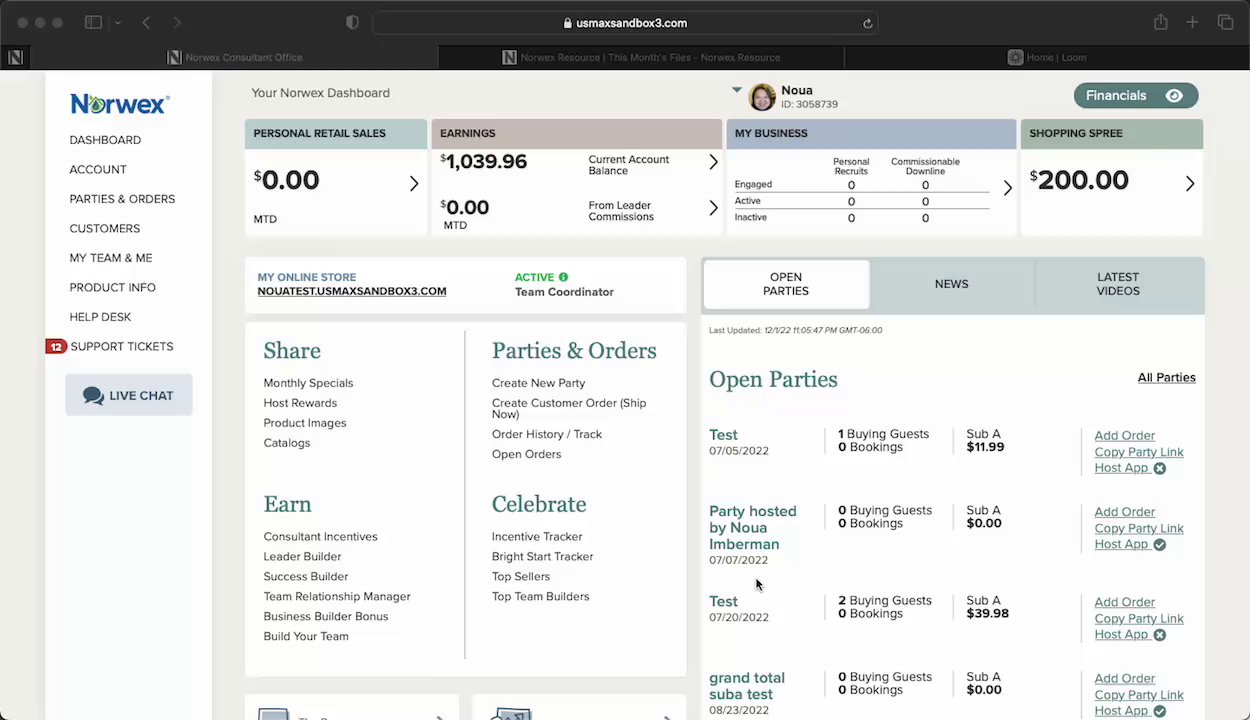
Task: Toggle Financials visibility eye
Action: [1174, 95]
